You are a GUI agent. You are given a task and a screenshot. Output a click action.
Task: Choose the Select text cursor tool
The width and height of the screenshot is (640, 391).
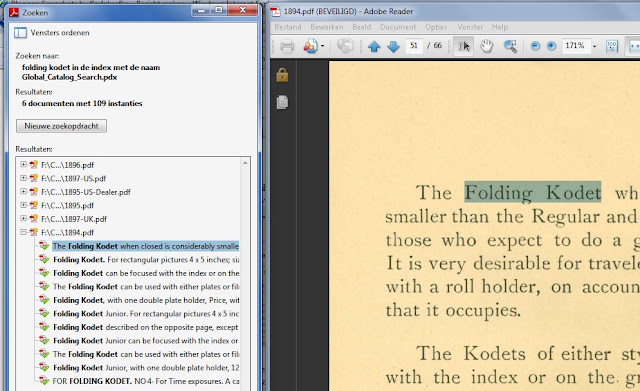tap(464, 46)
